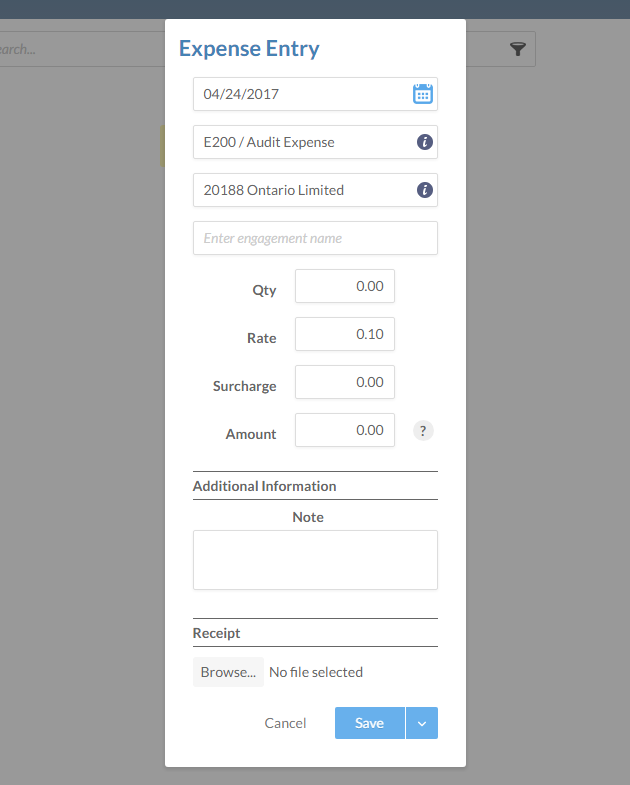Browse for a receipt file
Screen dimensions: 630x785
pyautogui.click(x=228, y=672)
